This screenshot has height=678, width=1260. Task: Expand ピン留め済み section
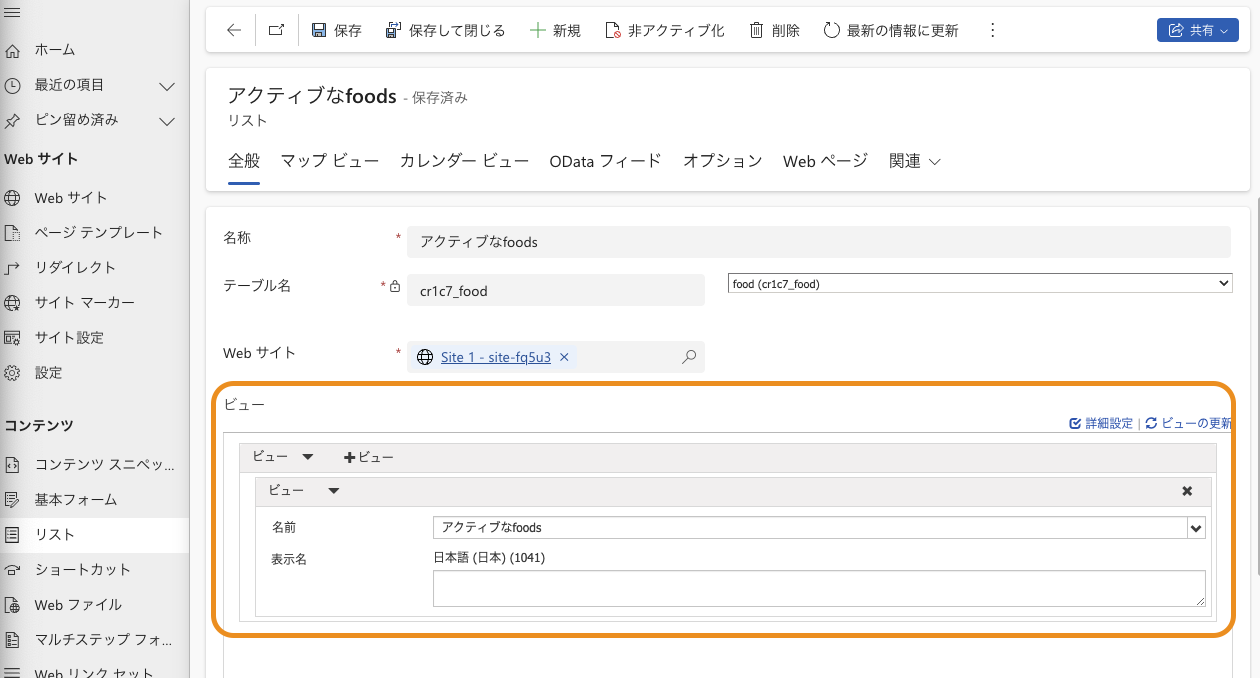167,120
